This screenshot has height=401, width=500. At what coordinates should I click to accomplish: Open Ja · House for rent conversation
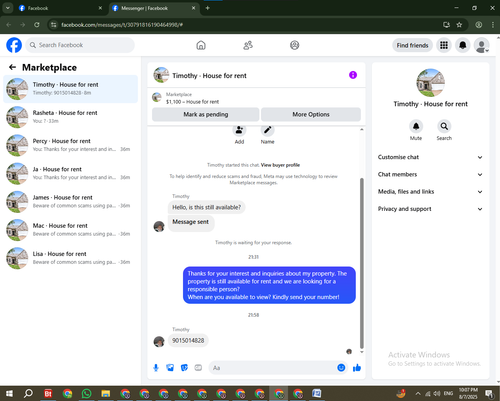tap(70, 173)
